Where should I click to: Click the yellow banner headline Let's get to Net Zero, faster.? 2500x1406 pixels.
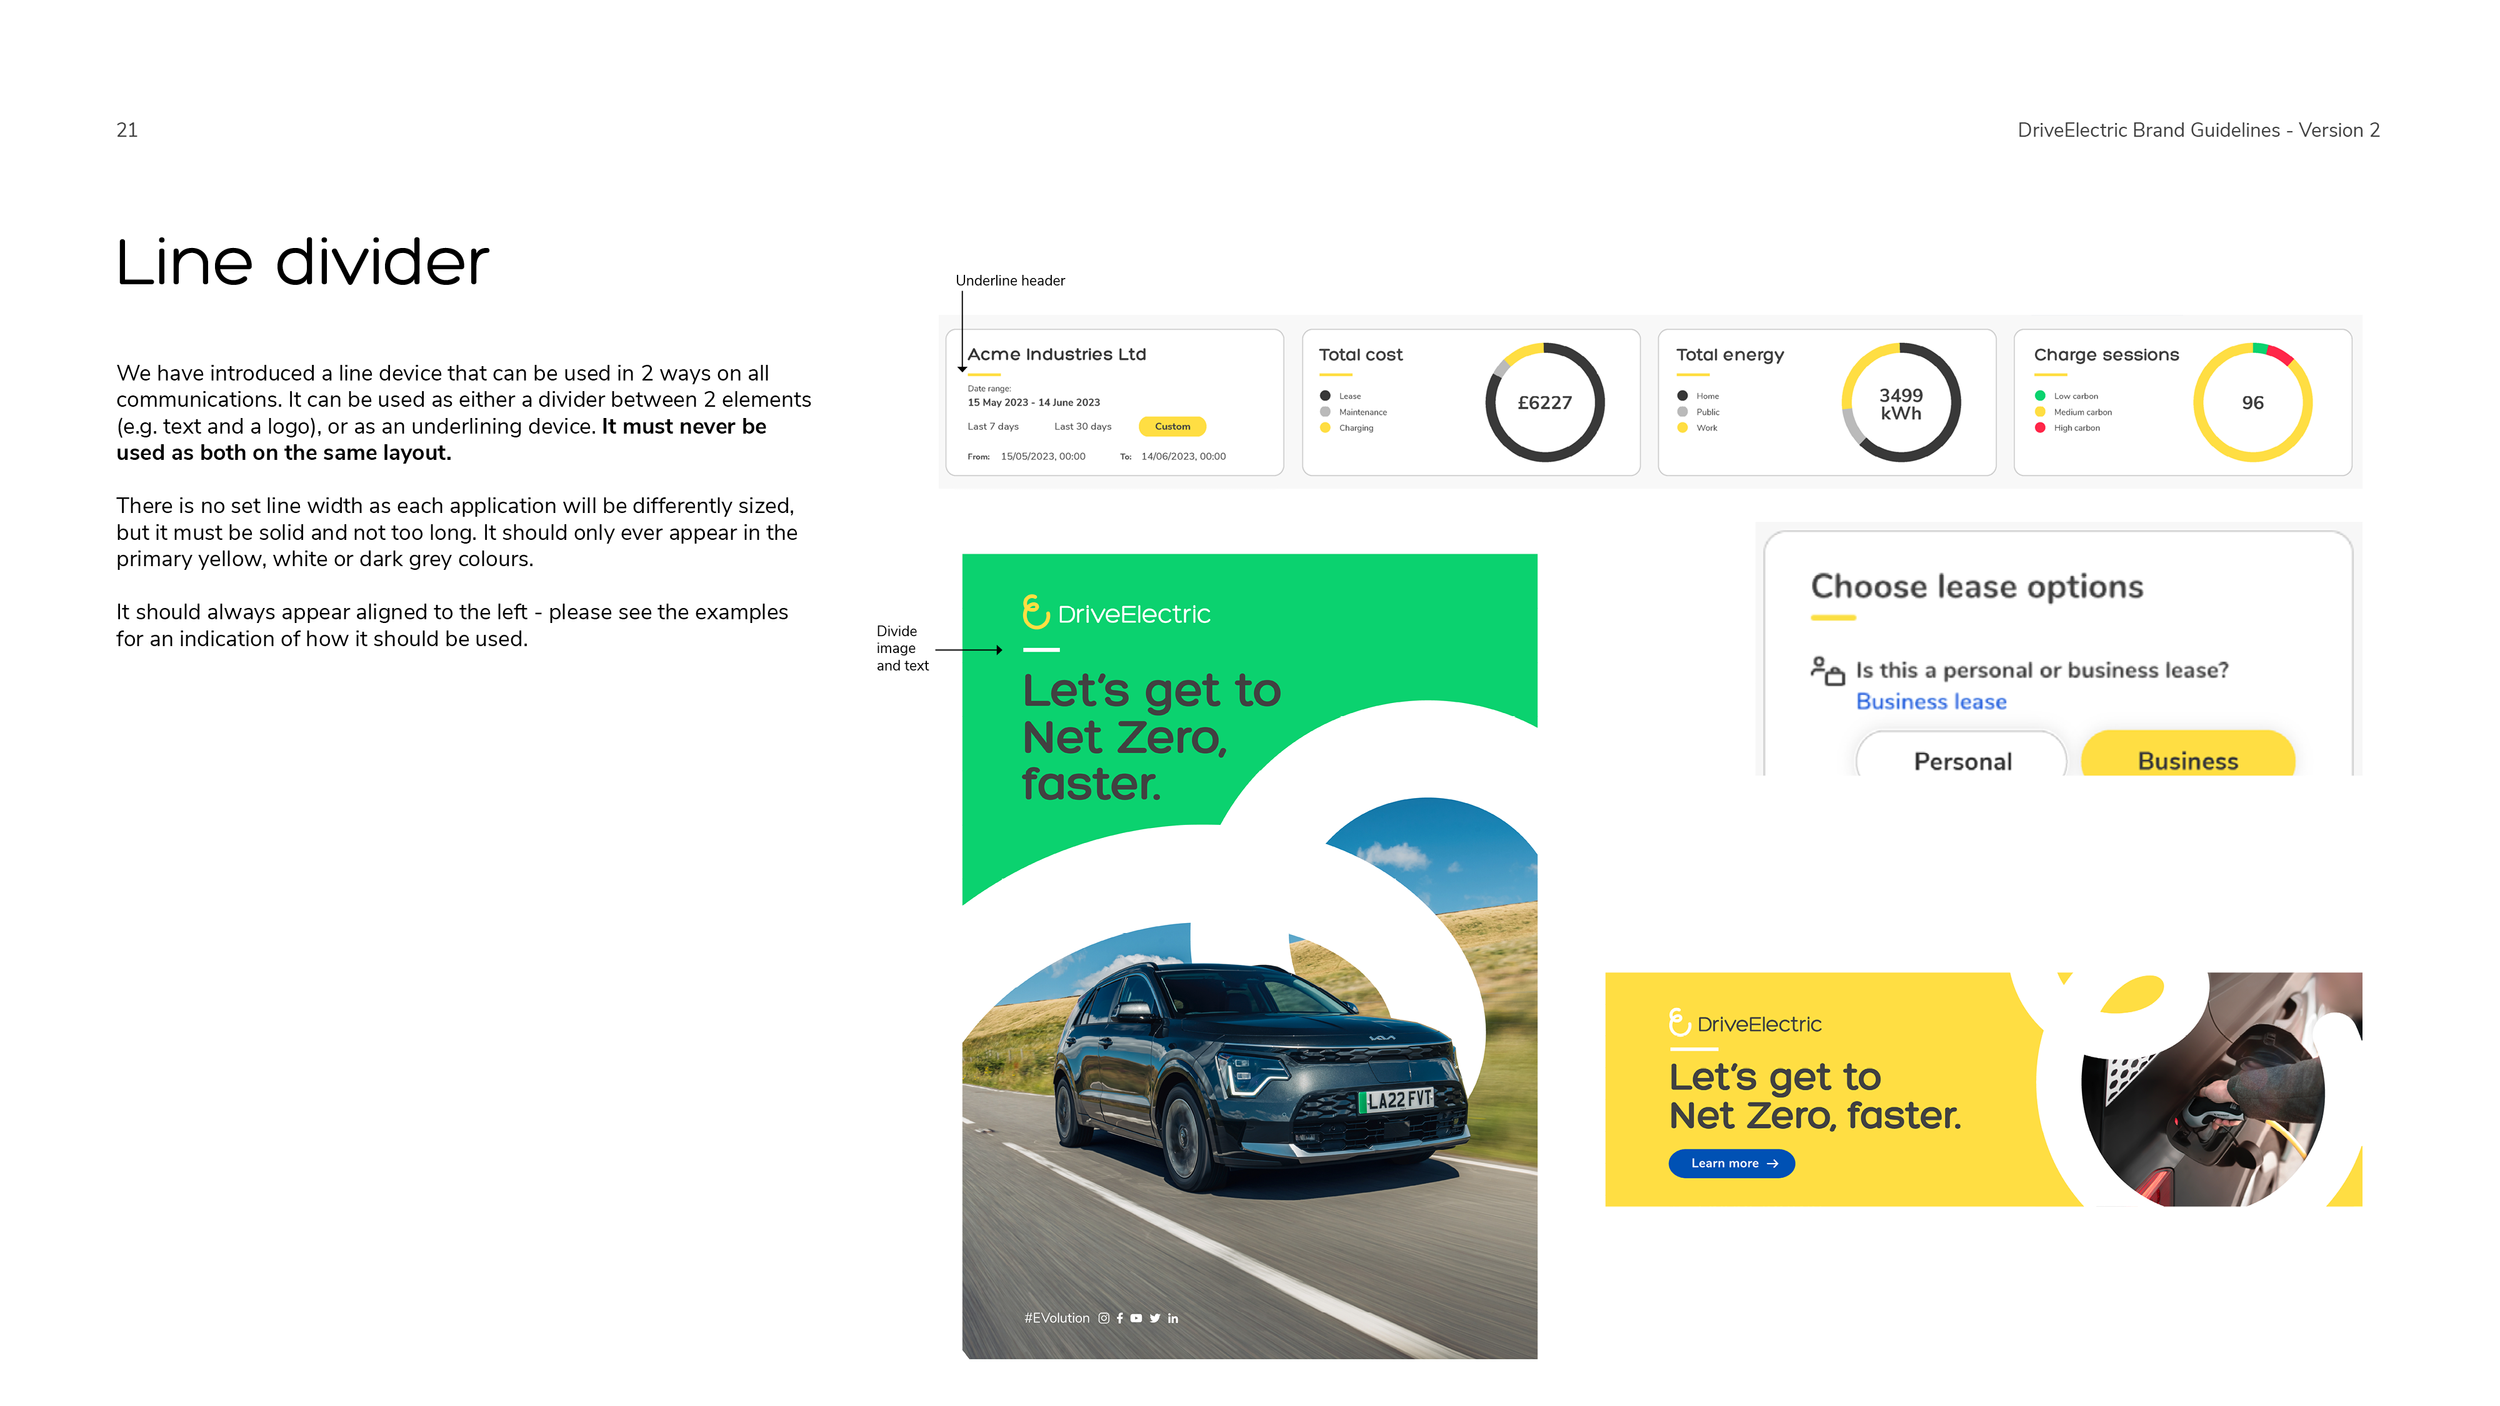(x=1815, y=1096)
